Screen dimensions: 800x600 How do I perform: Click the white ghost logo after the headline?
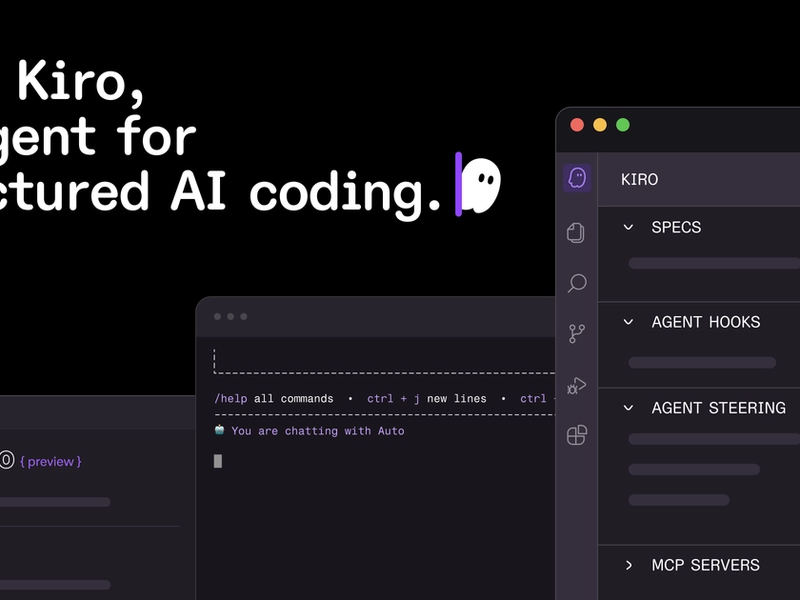pyautogui.click(x=482, y=185)
